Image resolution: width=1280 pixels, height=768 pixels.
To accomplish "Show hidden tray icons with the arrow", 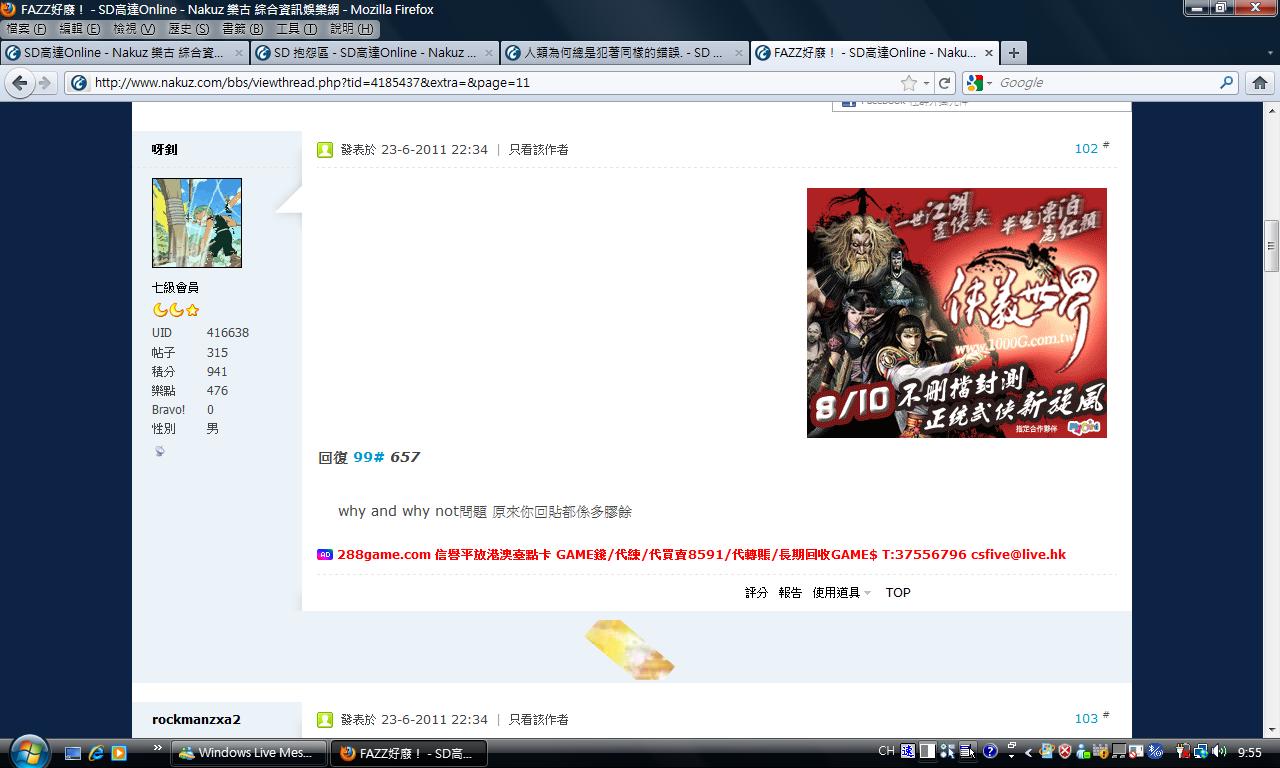I will [x=1027, y=753].
